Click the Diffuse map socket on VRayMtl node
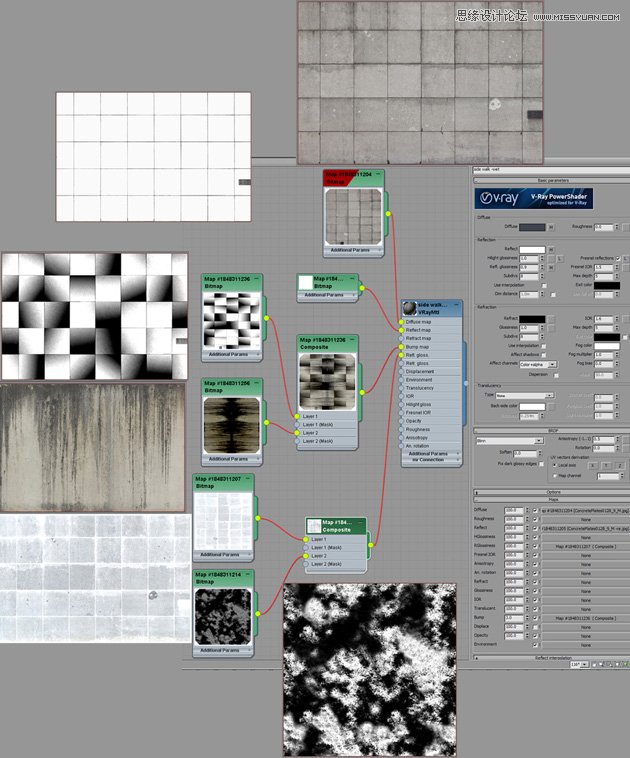The width and height of the screenshot is (630, 758). coord(401,322)
